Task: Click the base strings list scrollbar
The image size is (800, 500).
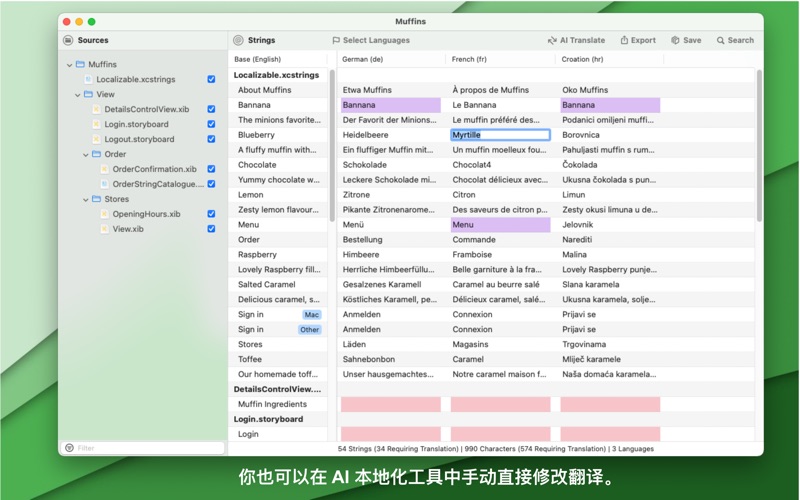Action: coord(332,145)
